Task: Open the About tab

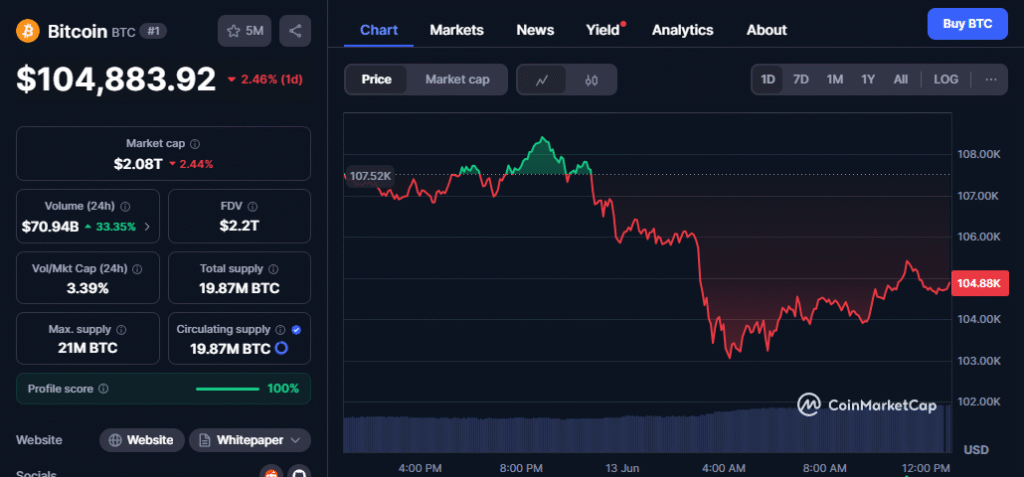Action: [767, 30]
